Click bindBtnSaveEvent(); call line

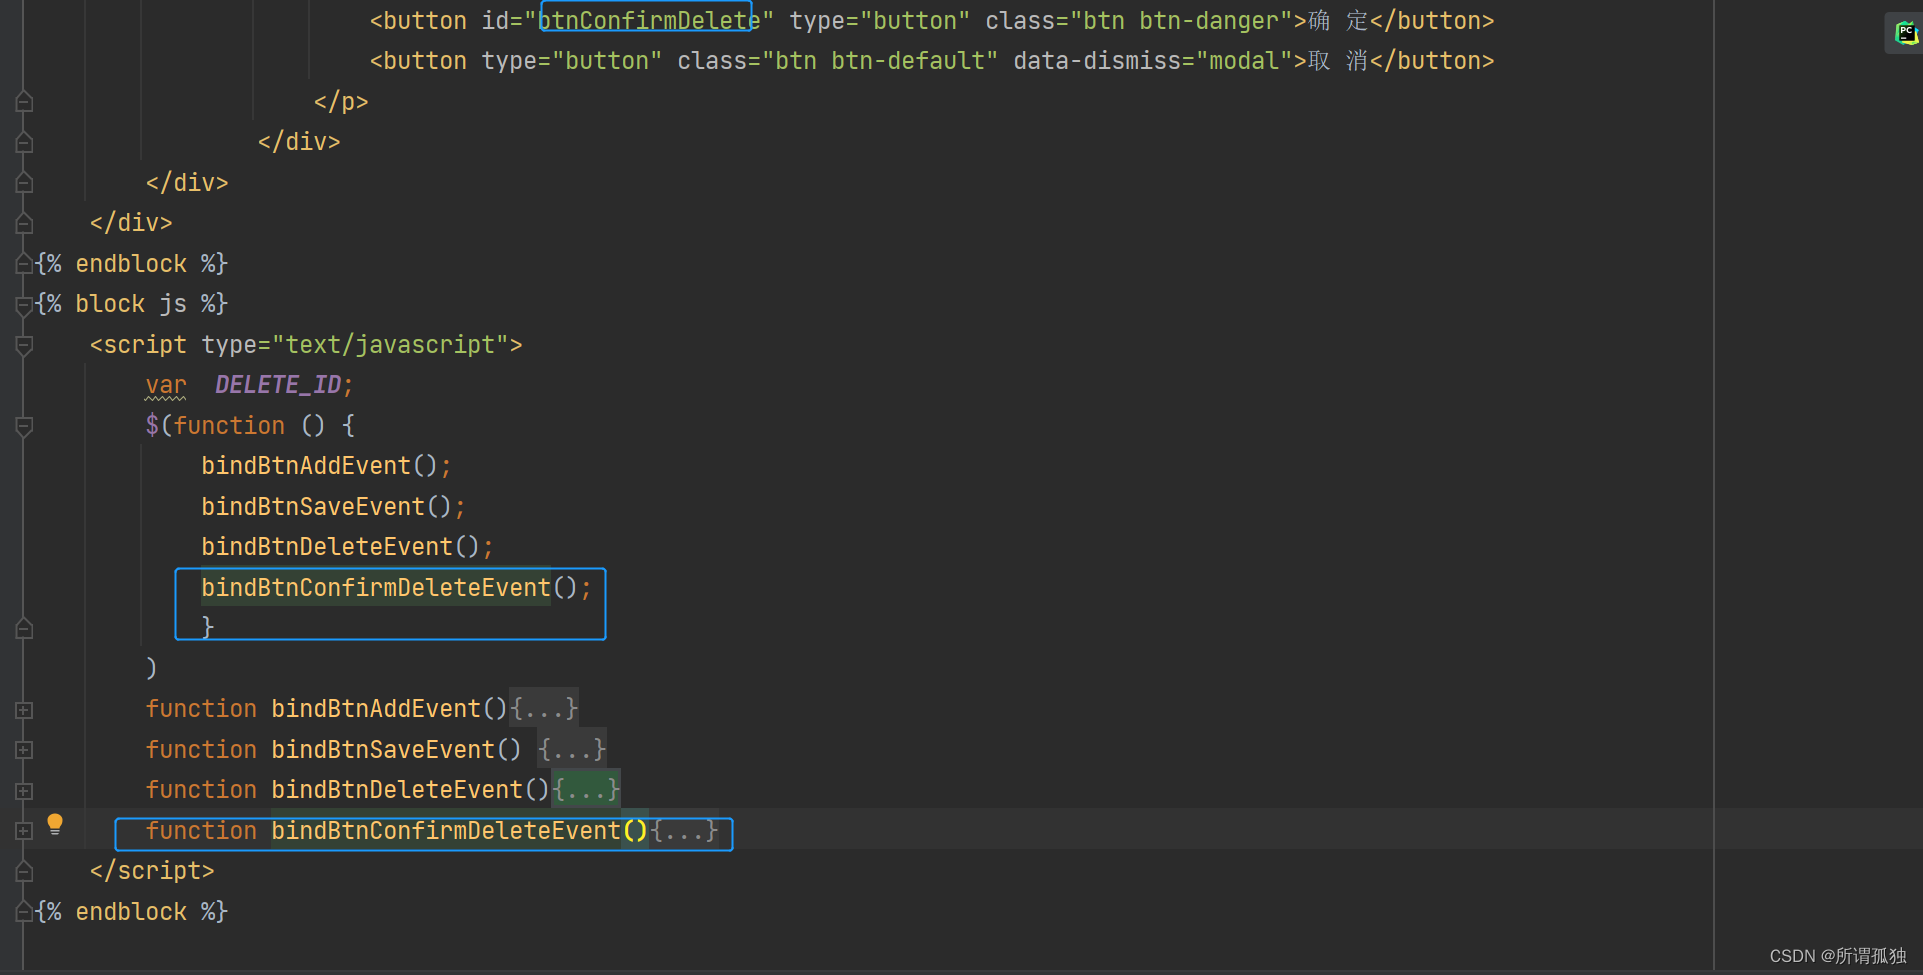(333, 507)
